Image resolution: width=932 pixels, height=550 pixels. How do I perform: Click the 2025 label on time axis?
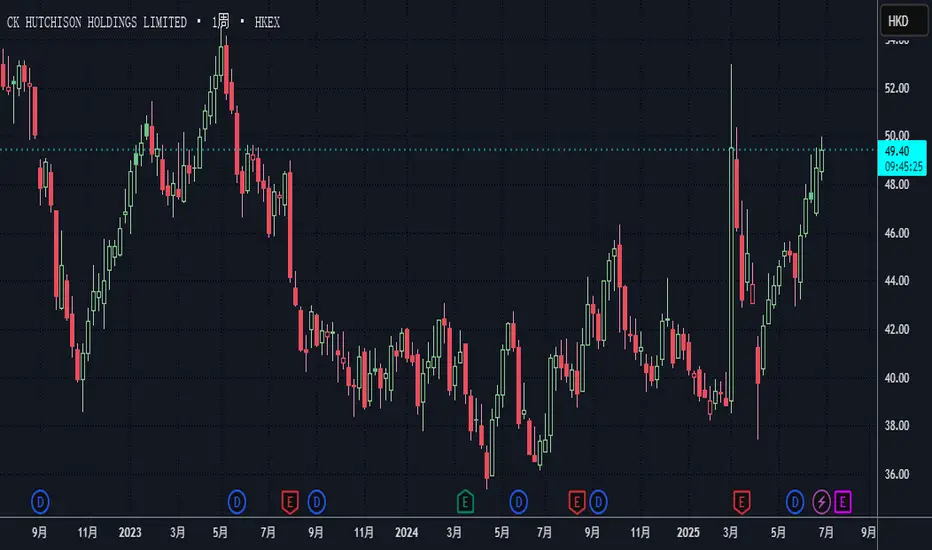tap(688, 532)
